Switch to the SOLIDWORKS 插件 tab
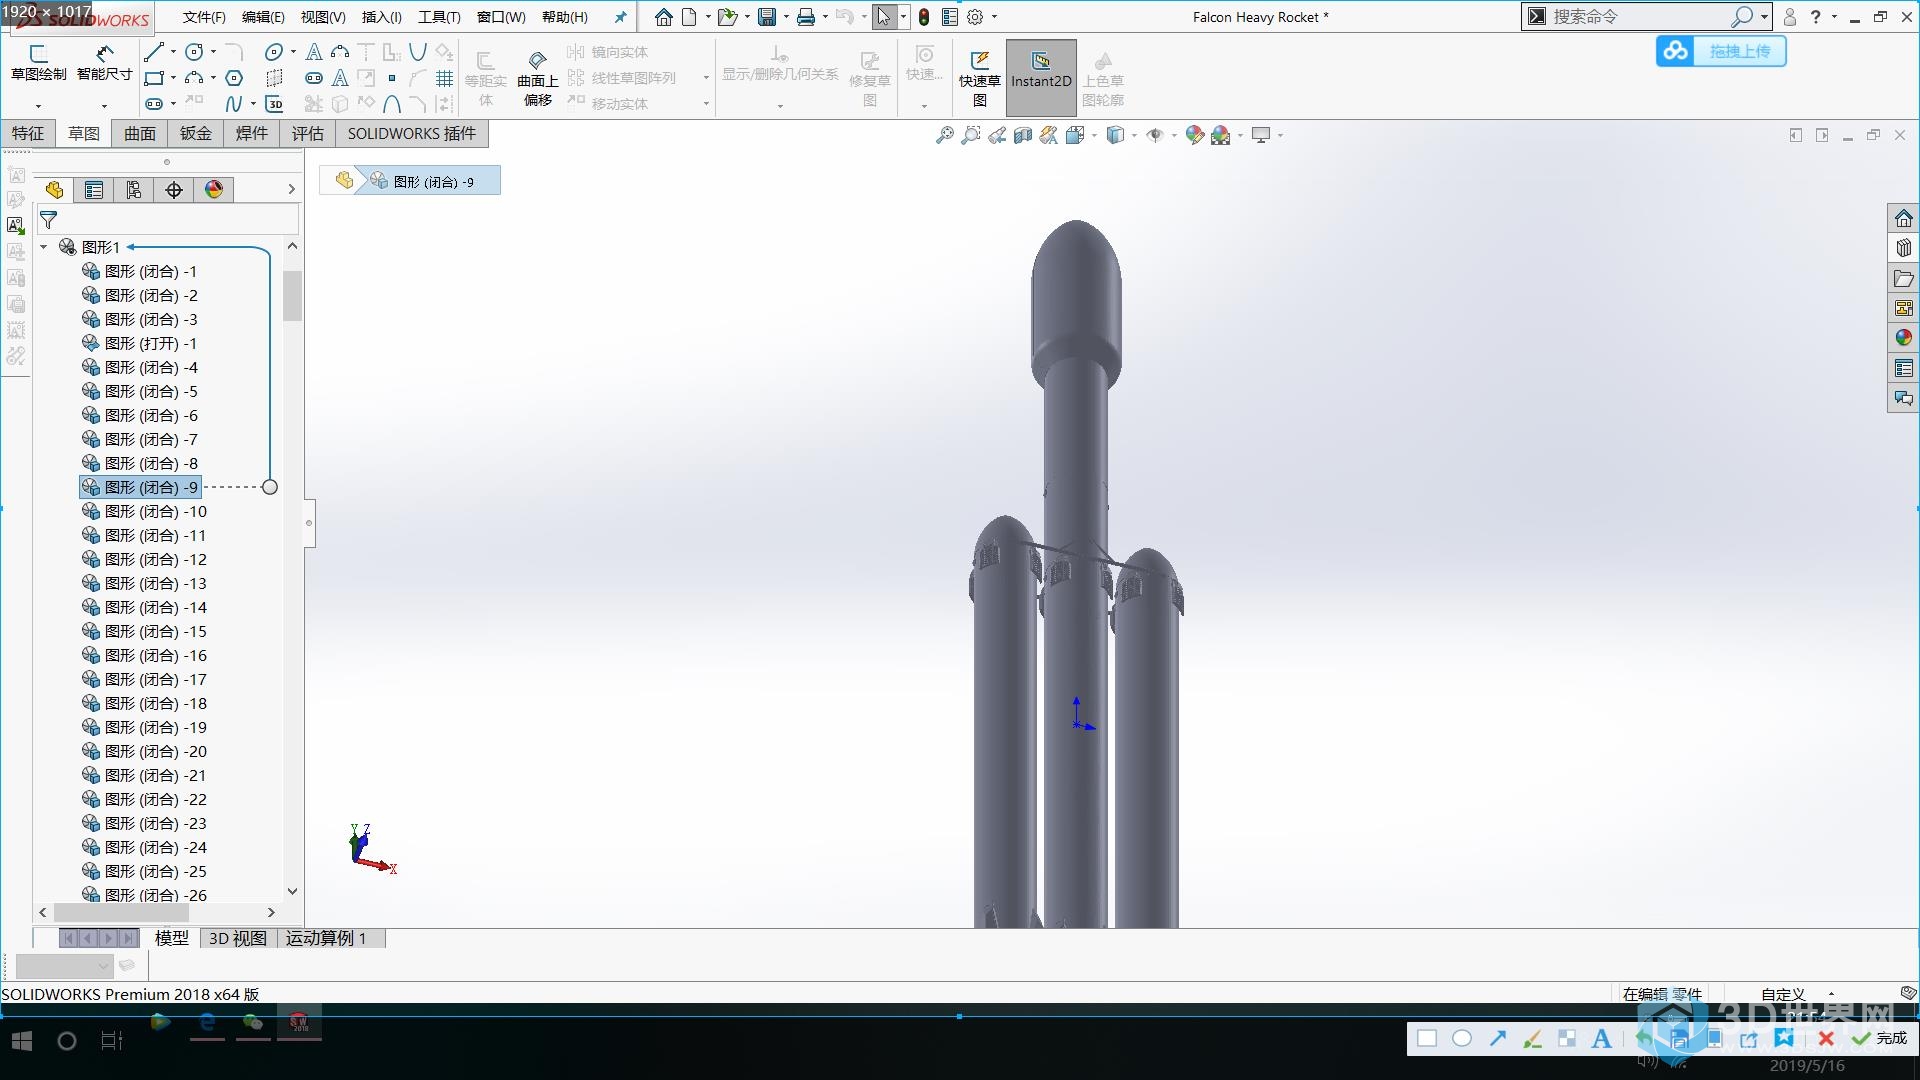The image size is (1920, 1080). 412,133
